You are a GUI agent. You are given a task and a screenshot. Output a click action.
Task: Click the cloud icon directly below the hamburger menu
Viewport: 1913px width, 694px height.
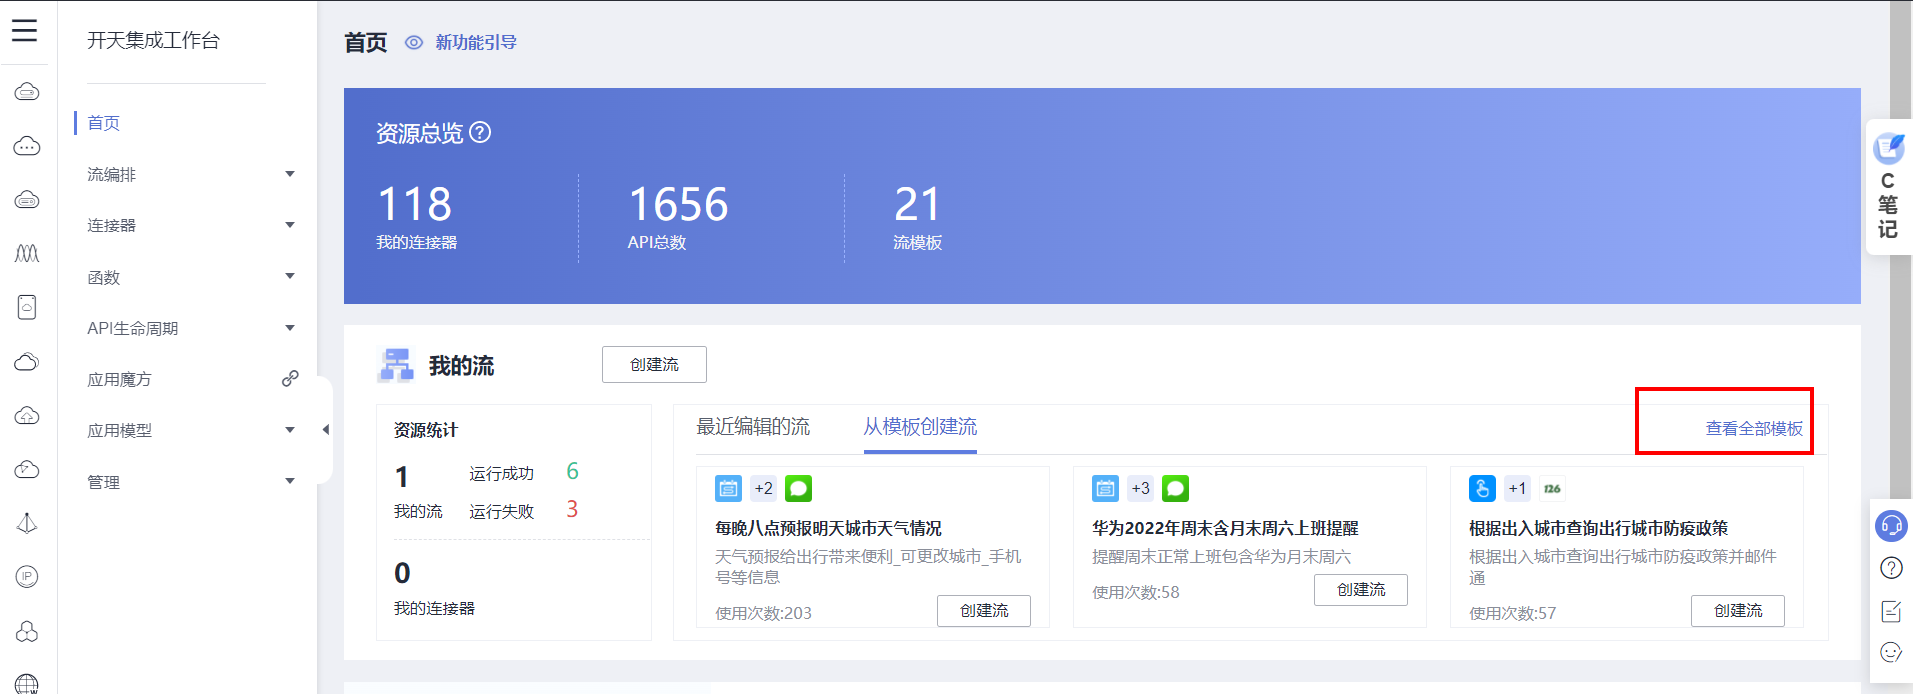click(x=27, y=92)
